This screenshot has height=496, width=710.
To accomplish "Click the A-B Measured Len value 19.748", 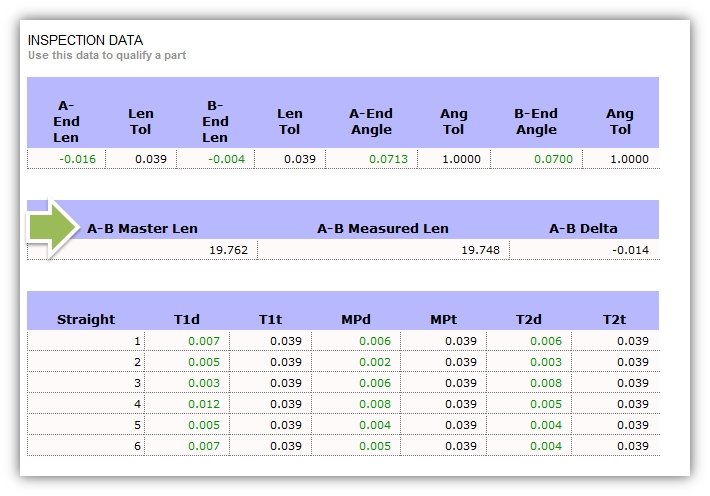I will [x=480, y=250].
